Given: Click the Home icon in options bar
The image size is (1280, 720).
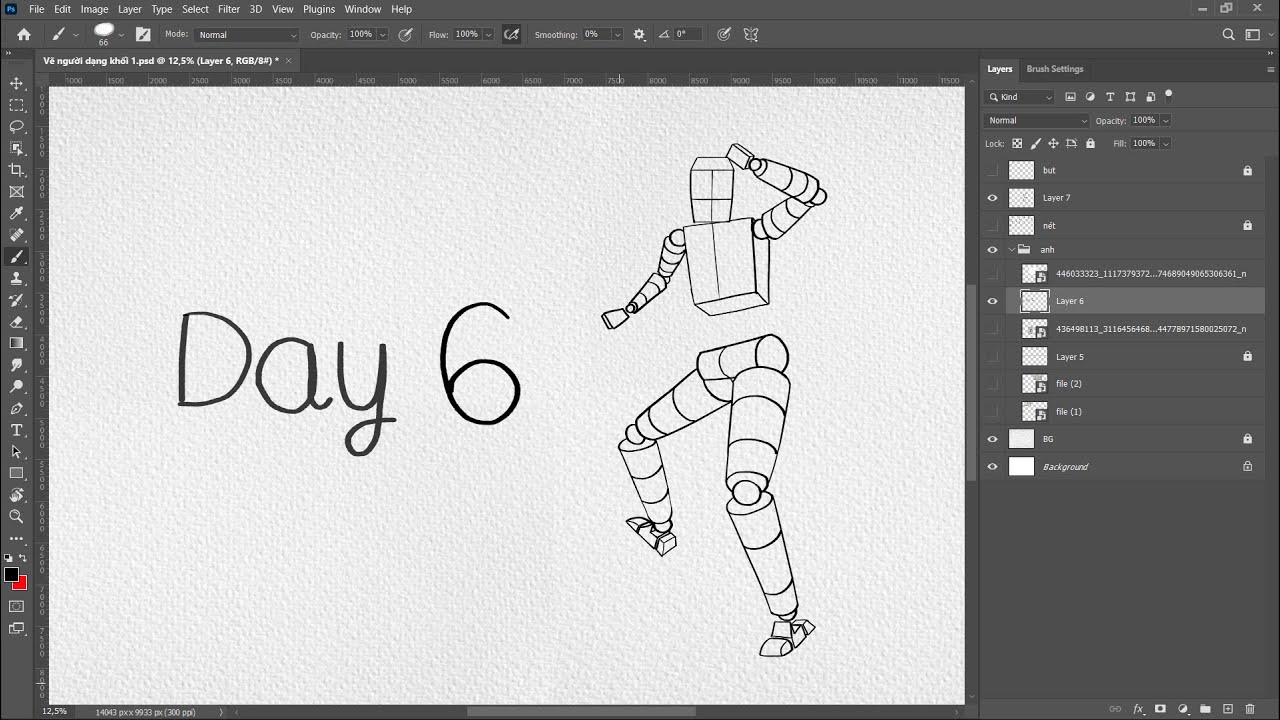Looking at the screenshot, I should pos(24,34).
